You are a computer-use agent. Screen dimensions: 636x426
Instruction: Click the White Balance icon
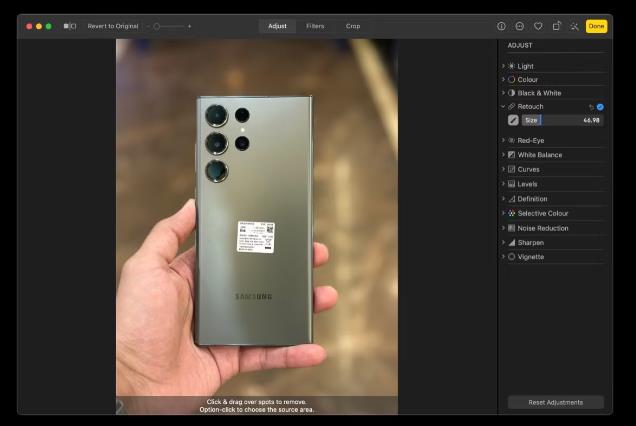pyautogui.click(x=511, y=155)
